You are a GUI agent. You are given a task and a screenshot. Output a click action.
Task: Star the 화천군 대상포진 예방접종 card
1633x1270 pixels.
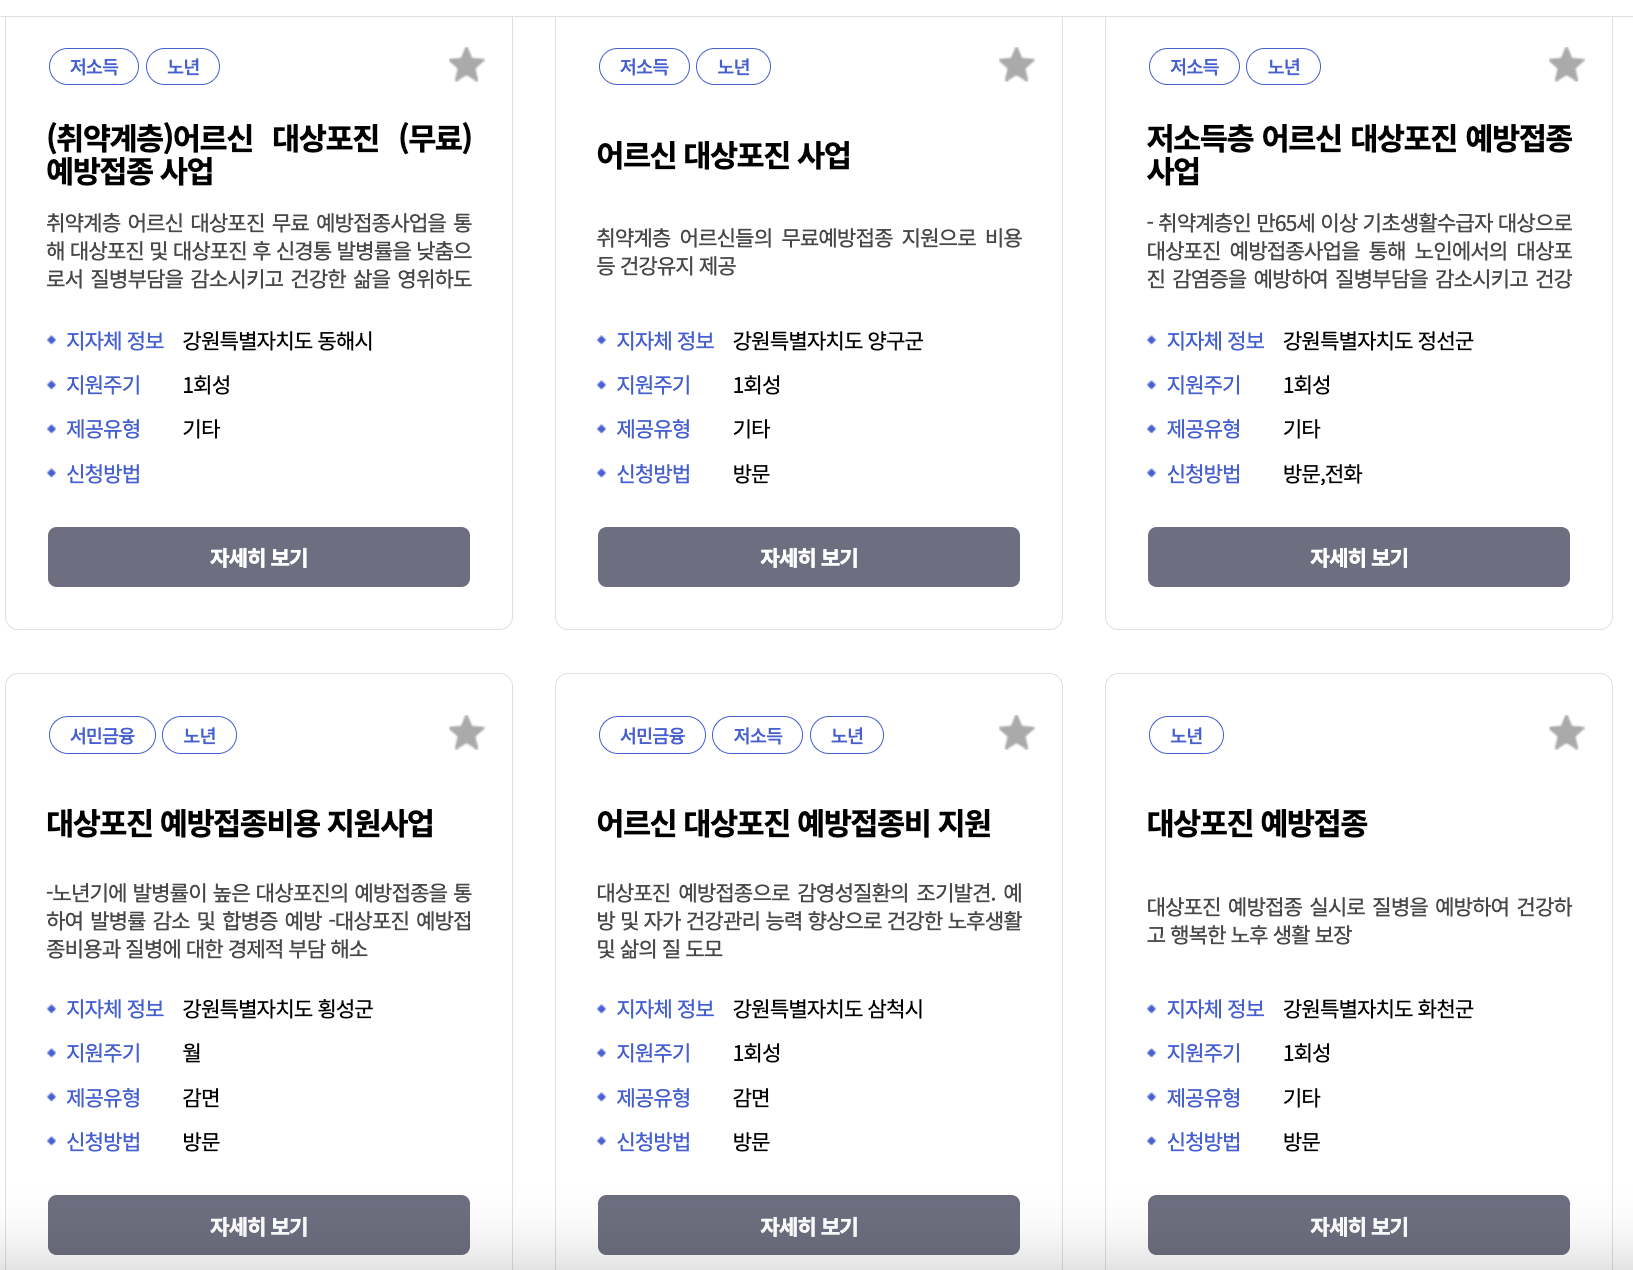[x=1566, y=733]
